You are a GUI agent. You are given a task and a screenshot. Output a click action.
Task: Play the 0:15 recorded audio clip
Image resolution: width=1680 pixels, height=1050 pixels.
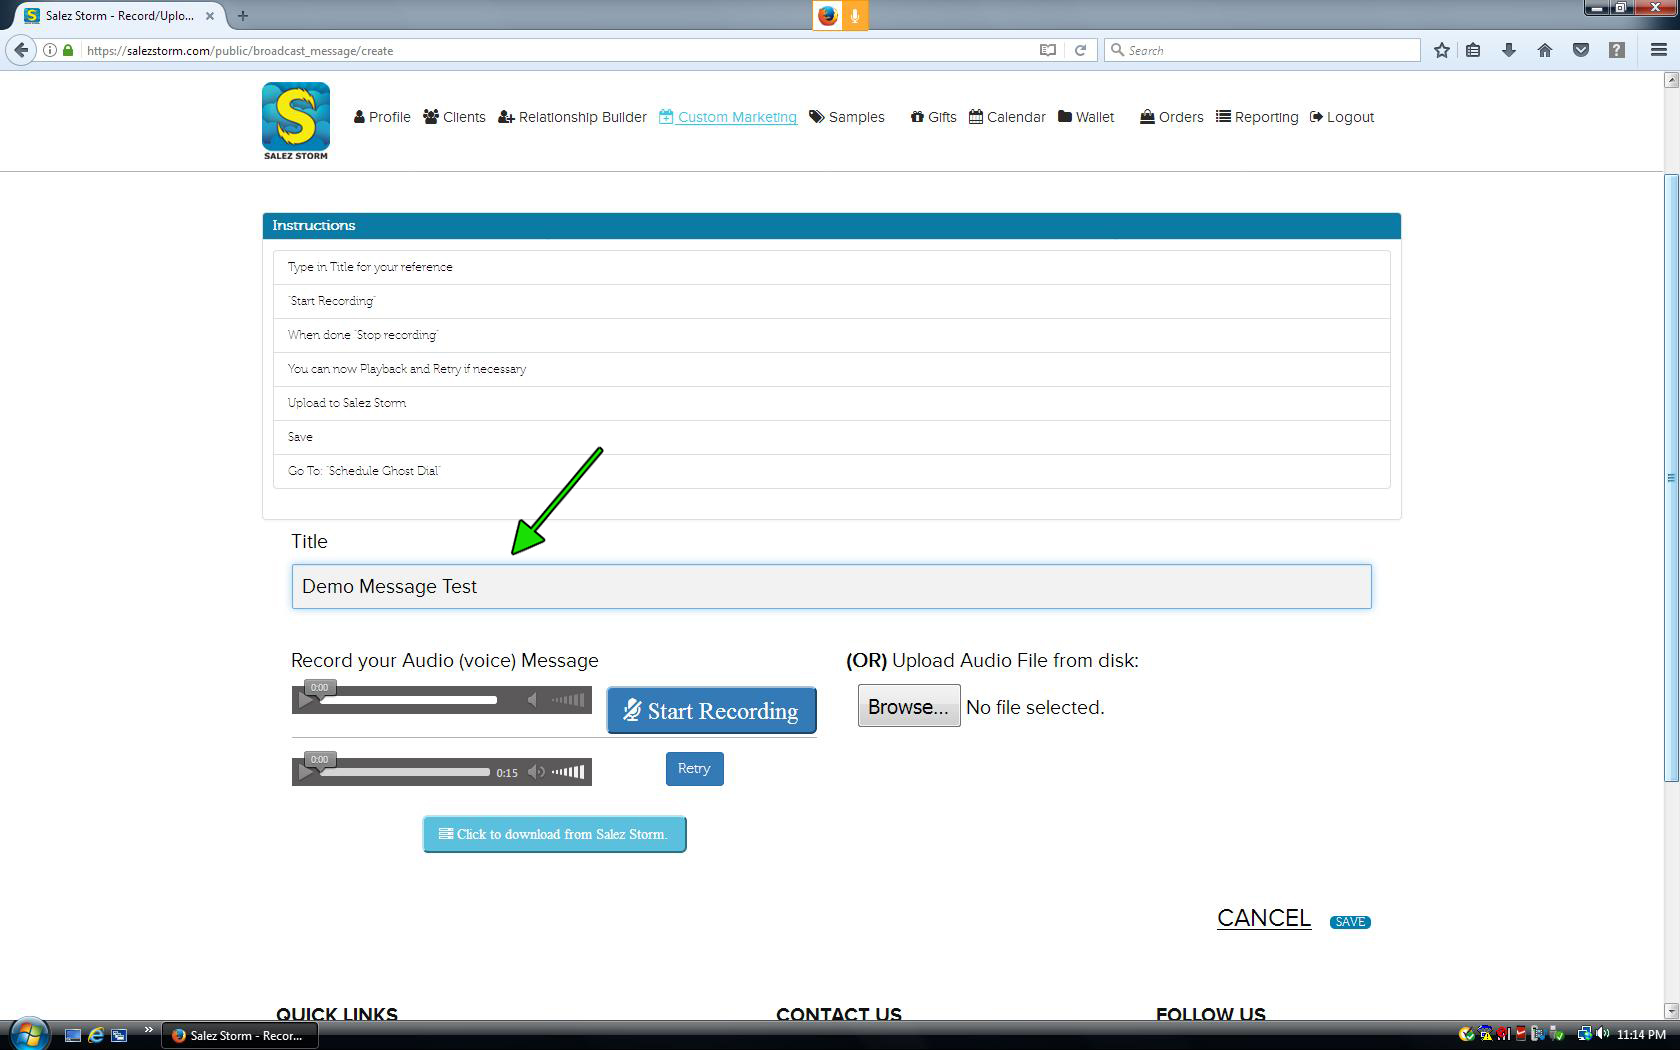[307, 772]
